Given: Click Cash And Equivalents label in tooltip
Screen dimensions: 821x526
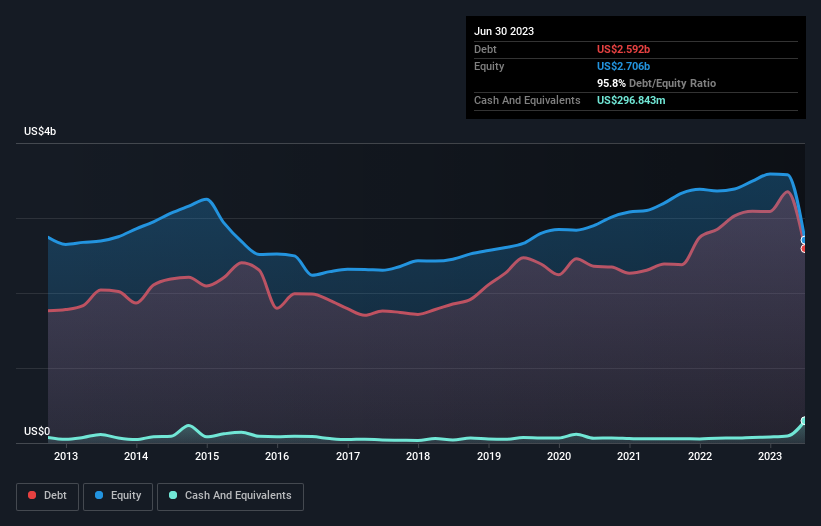Looking at the screenshot, I should pos(527,100).
